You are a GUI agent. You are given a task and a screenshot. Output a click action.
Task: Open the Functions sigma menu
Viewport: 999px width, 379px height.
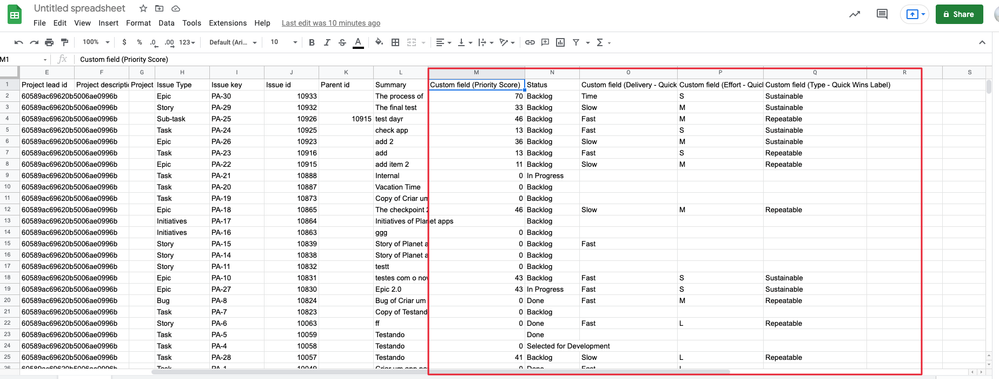tap(599, 43)
